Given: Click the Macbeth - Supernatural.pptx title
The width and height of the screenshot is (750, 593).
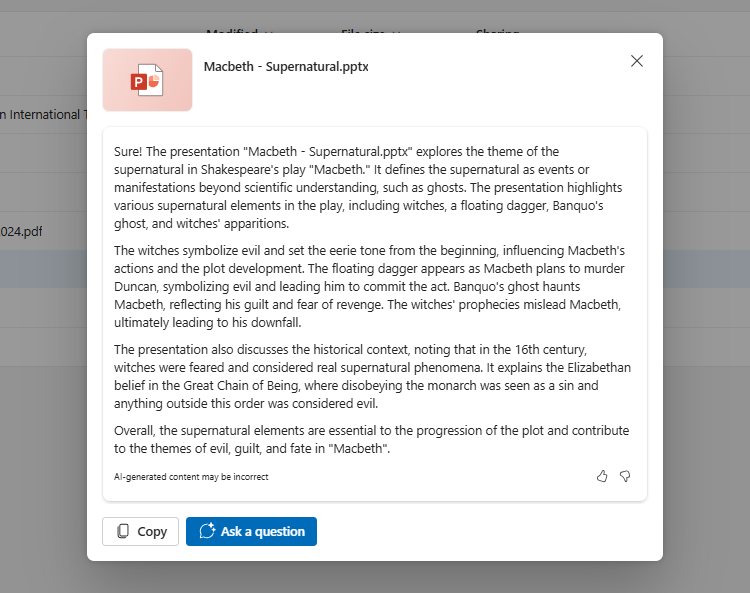Looking at the screenshot, I should (x=286, y=67).
